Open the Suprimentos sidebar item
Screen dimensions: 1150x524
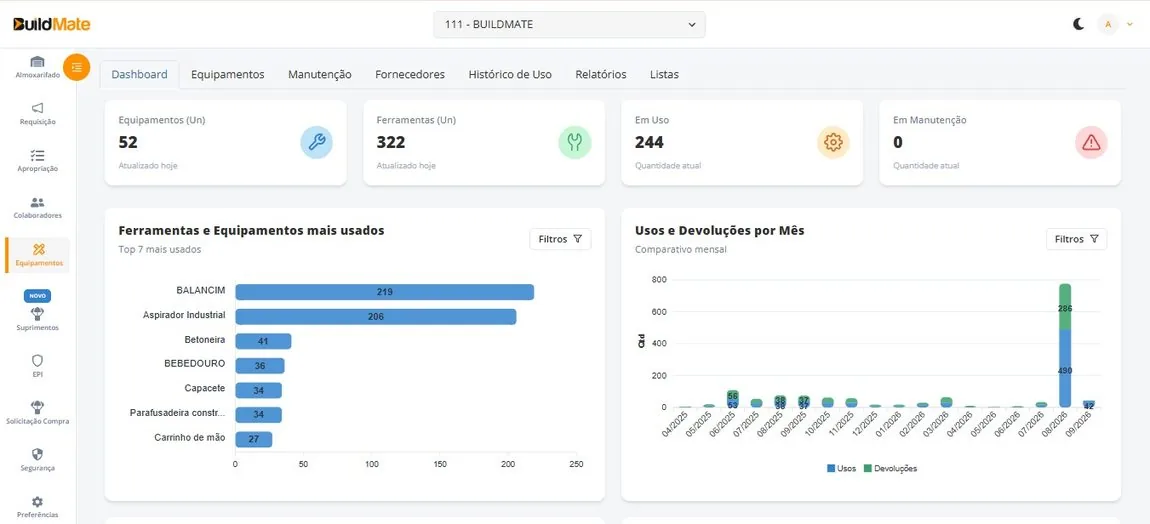pyautogui.click(x=37, y=319)
